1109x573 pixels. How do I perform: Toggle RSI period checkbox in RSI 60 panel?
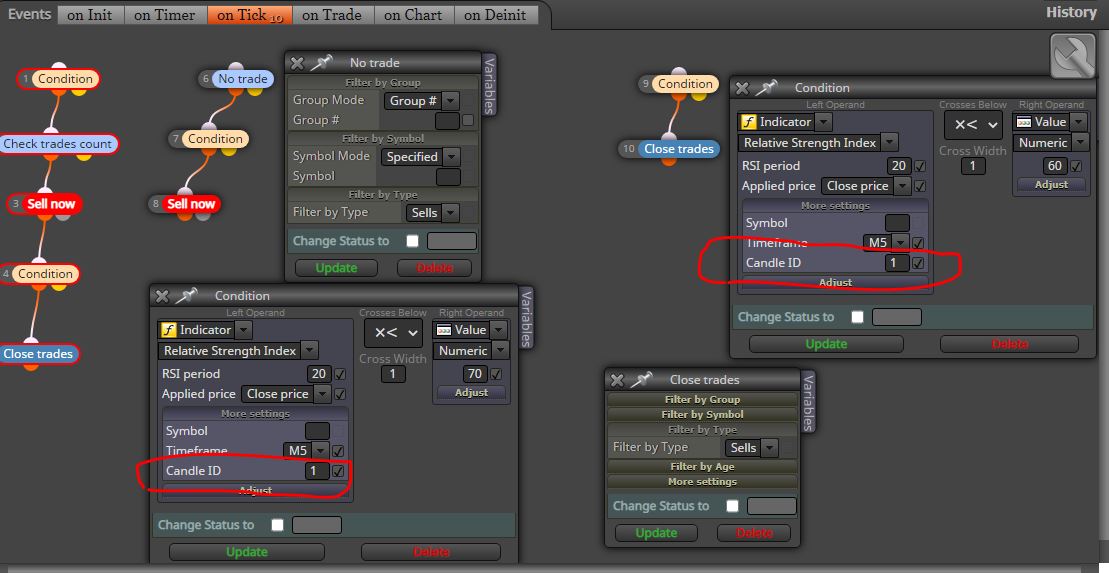click(x=919, y=166)
